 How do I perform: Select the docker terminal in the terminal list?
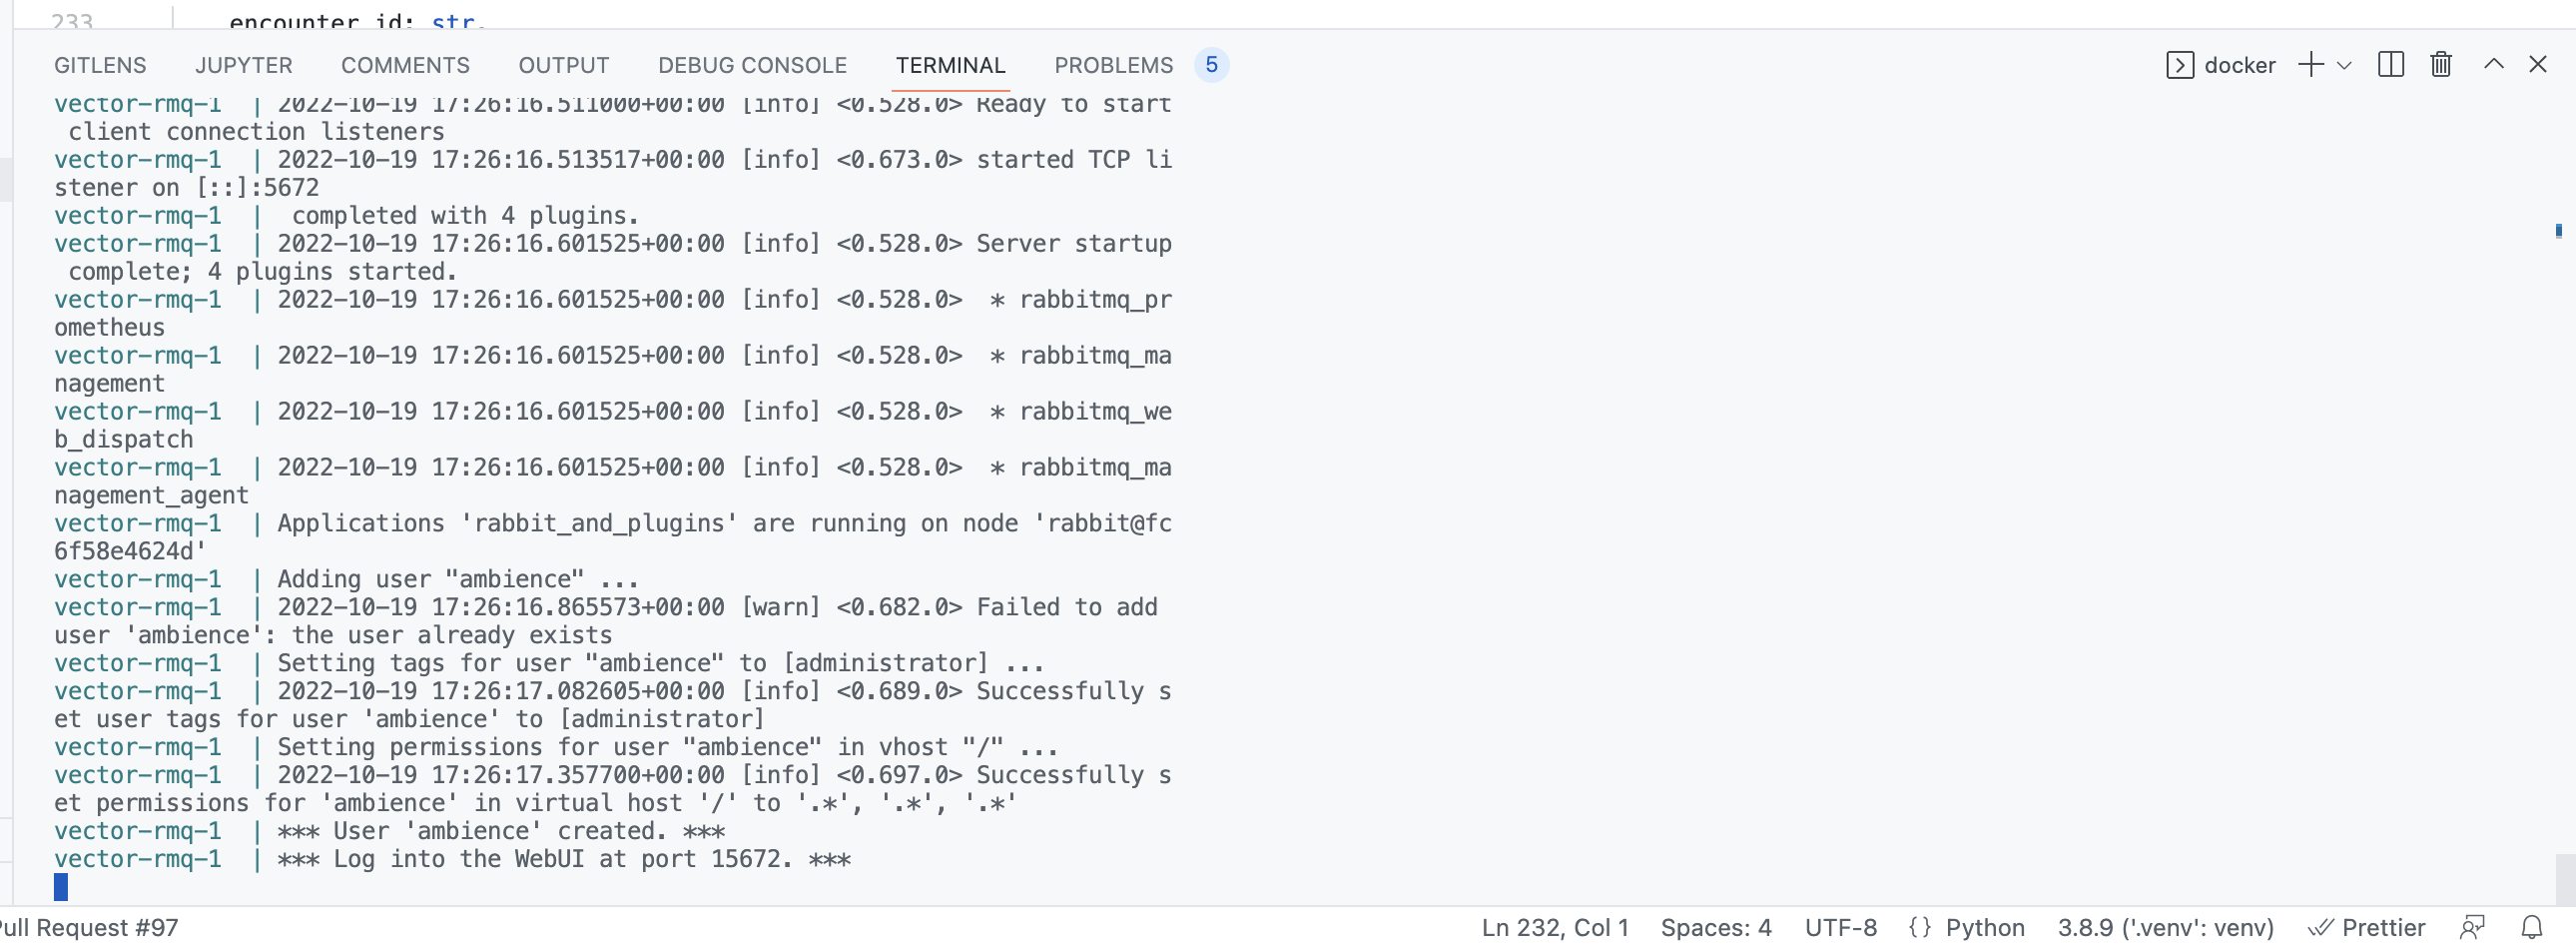click(2240, 64)
